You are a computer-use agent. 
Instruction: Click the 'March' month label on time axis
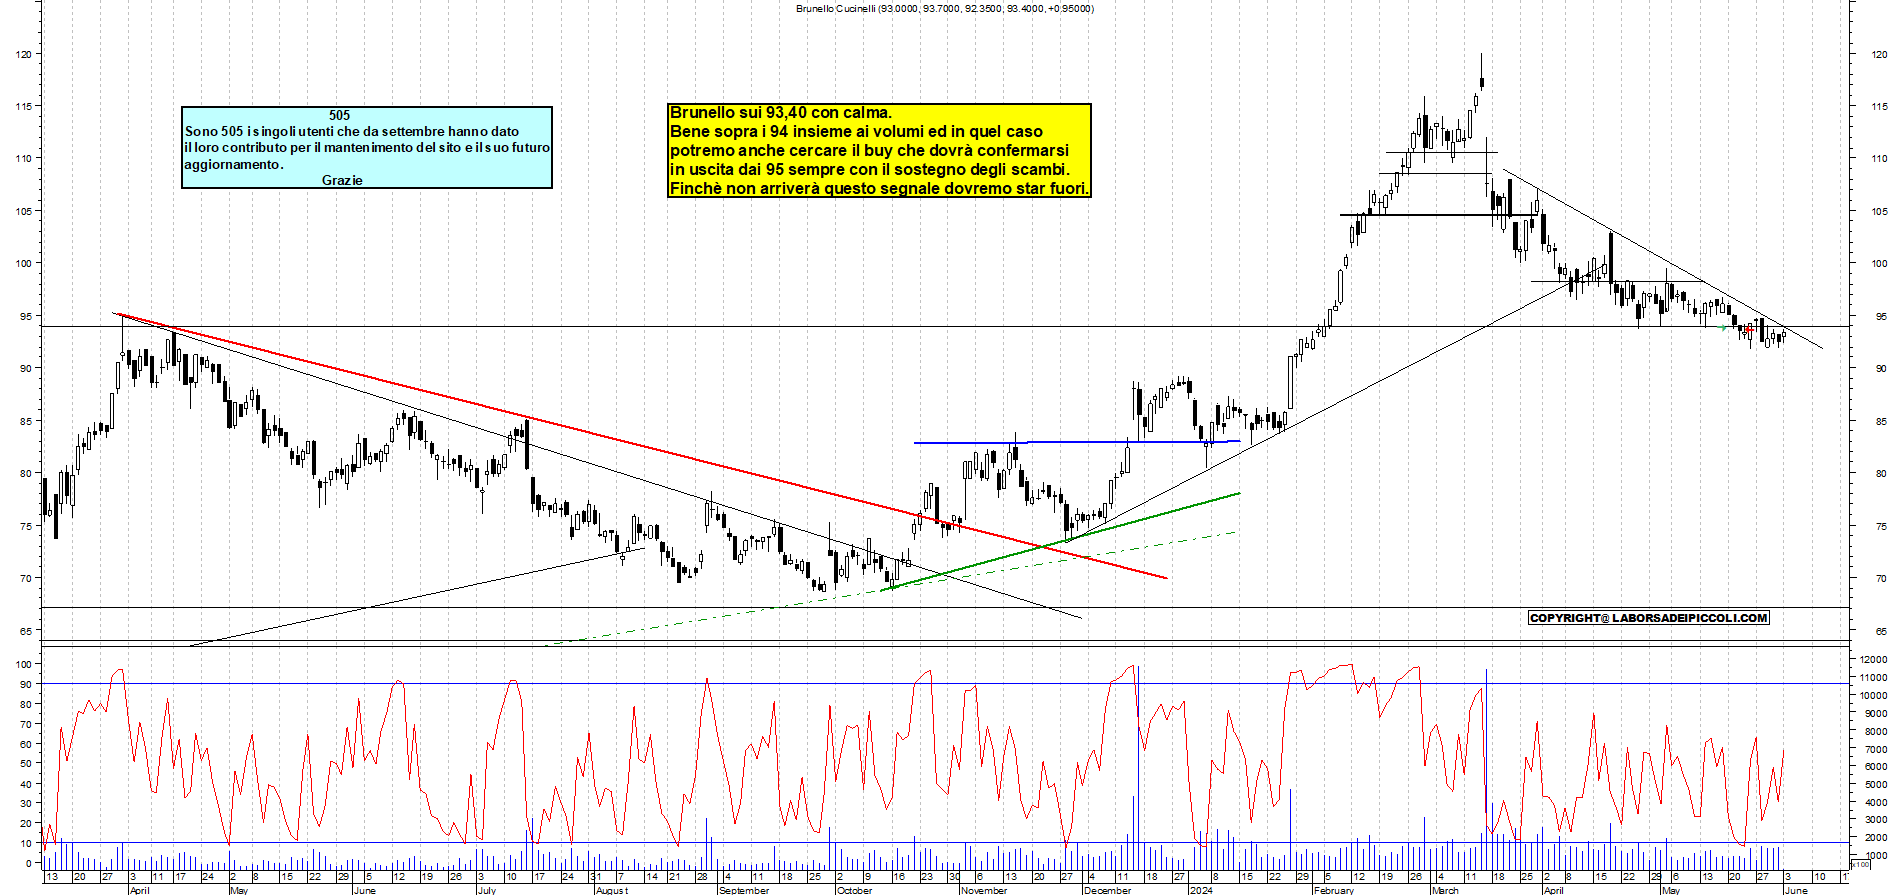[1445, 890]
